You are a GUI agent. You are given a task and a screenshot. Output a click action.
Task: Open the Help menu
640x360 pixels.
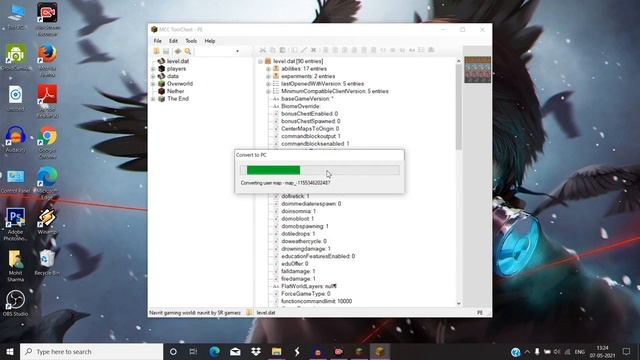coord(210,41)
